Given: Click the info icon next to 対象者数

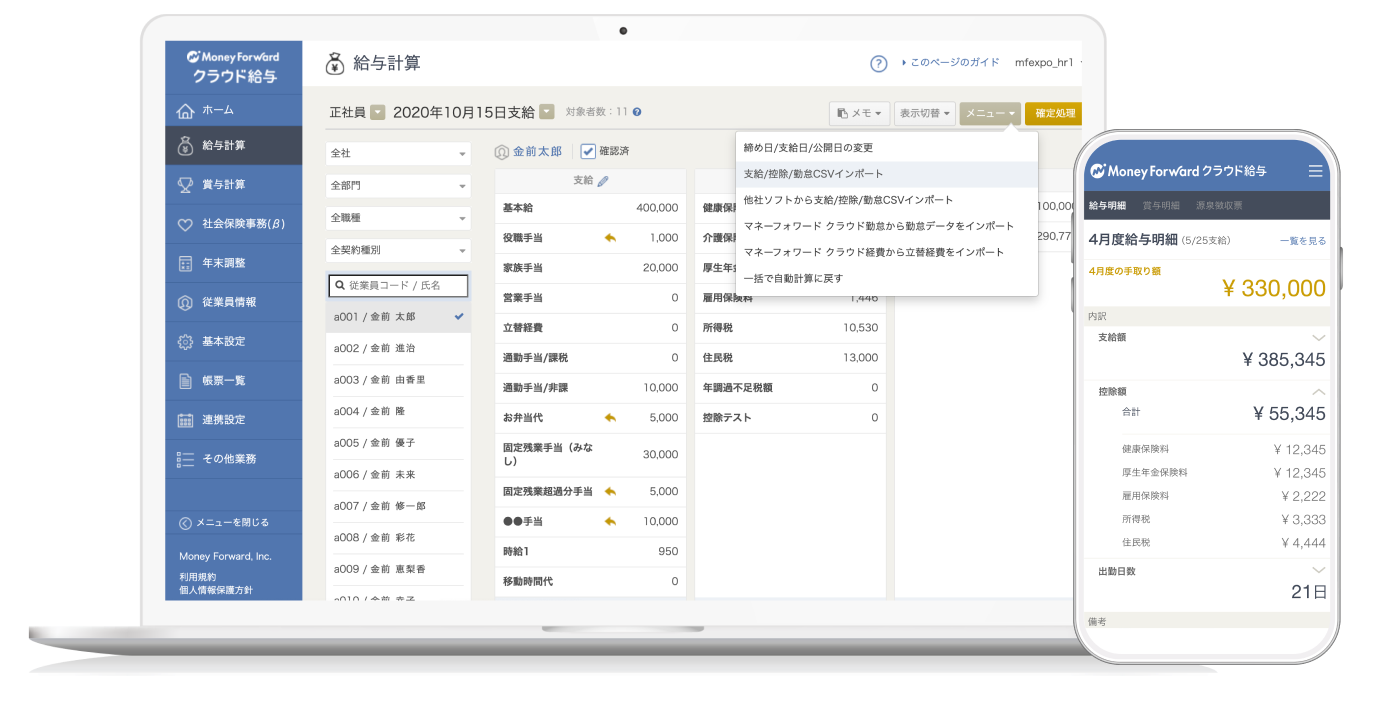Looking at the screenshot, I should pyautogui.click(x=637, y=112).
